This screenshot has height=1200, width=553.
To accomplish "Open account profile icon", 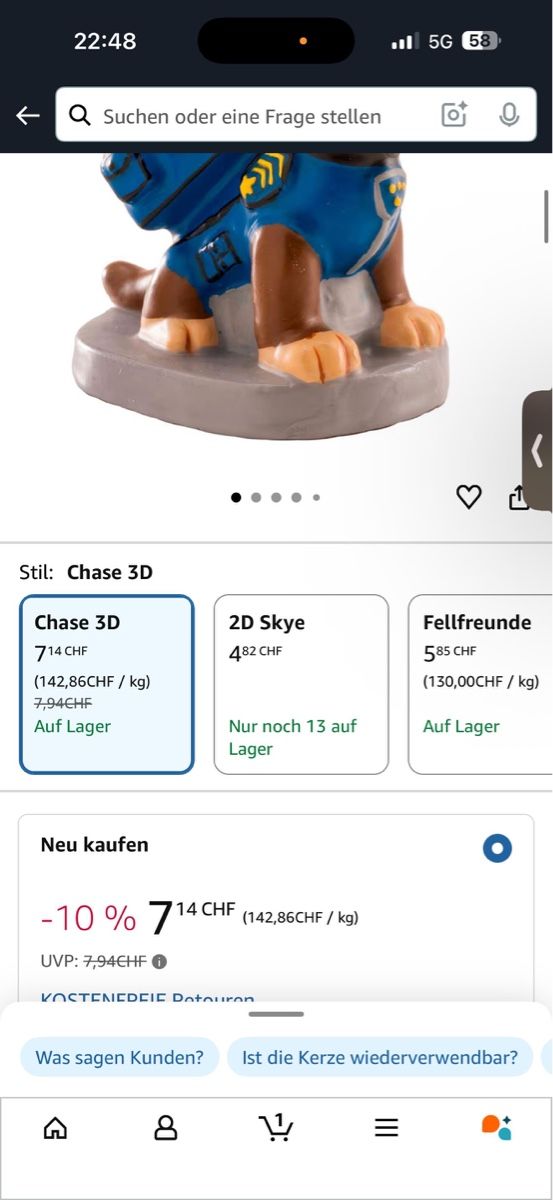I will click(166, 1128).
